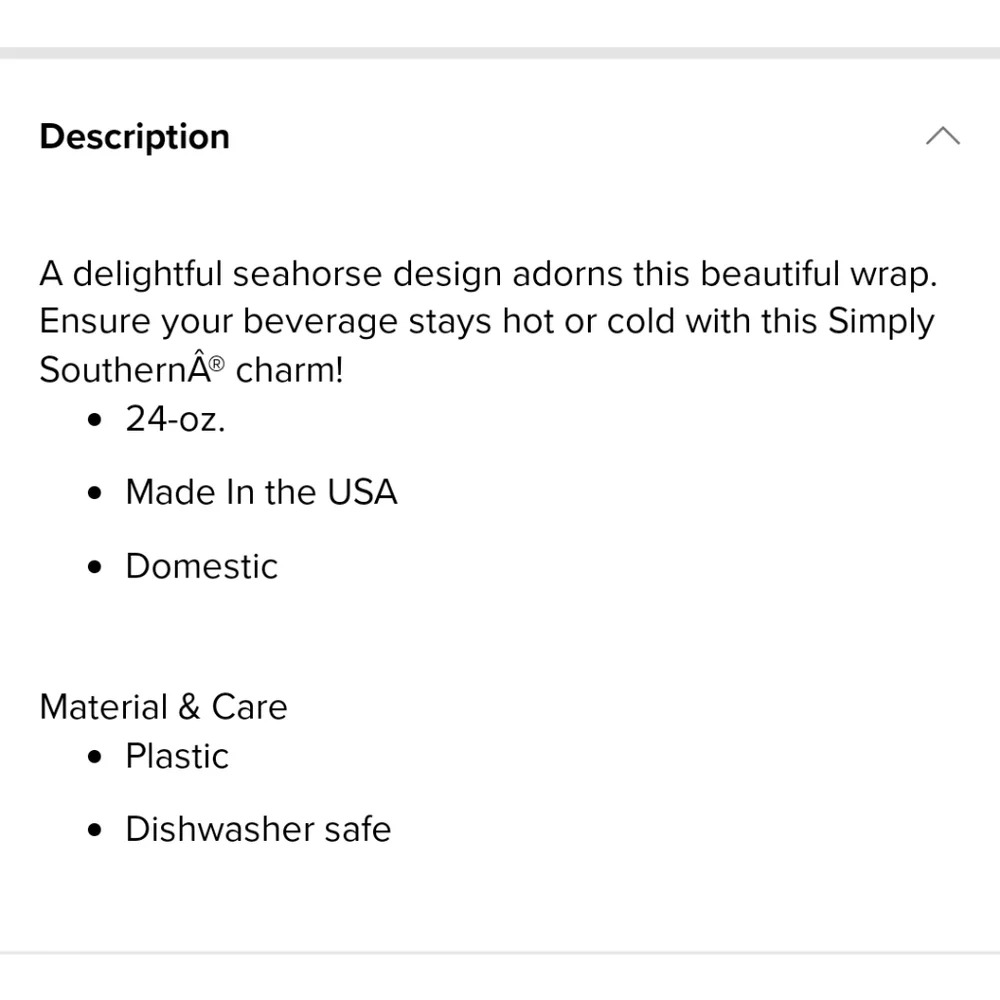Viewport: 1000px width, 1000px height.
Task: Click the Material & Care subheading
Action: (x=163, y=707)
